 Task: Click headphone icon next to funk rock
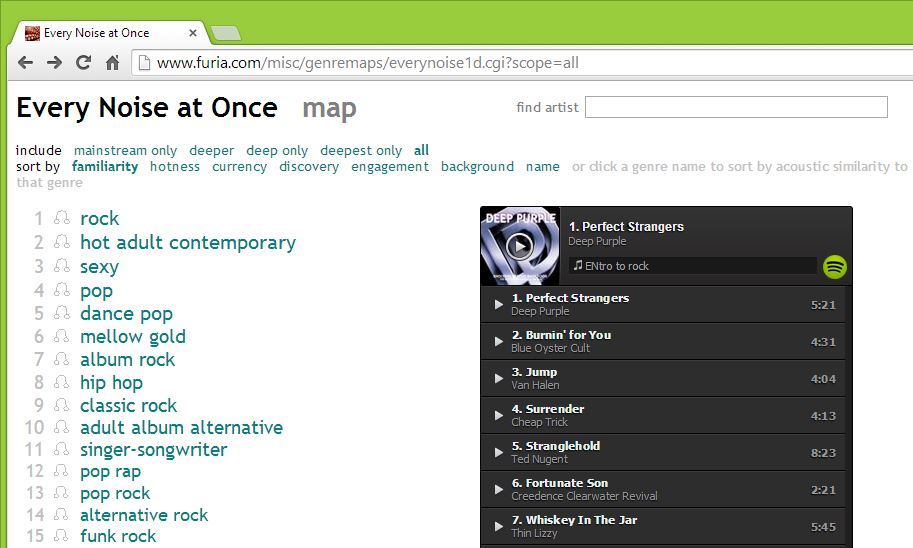(x=62, y=535)
